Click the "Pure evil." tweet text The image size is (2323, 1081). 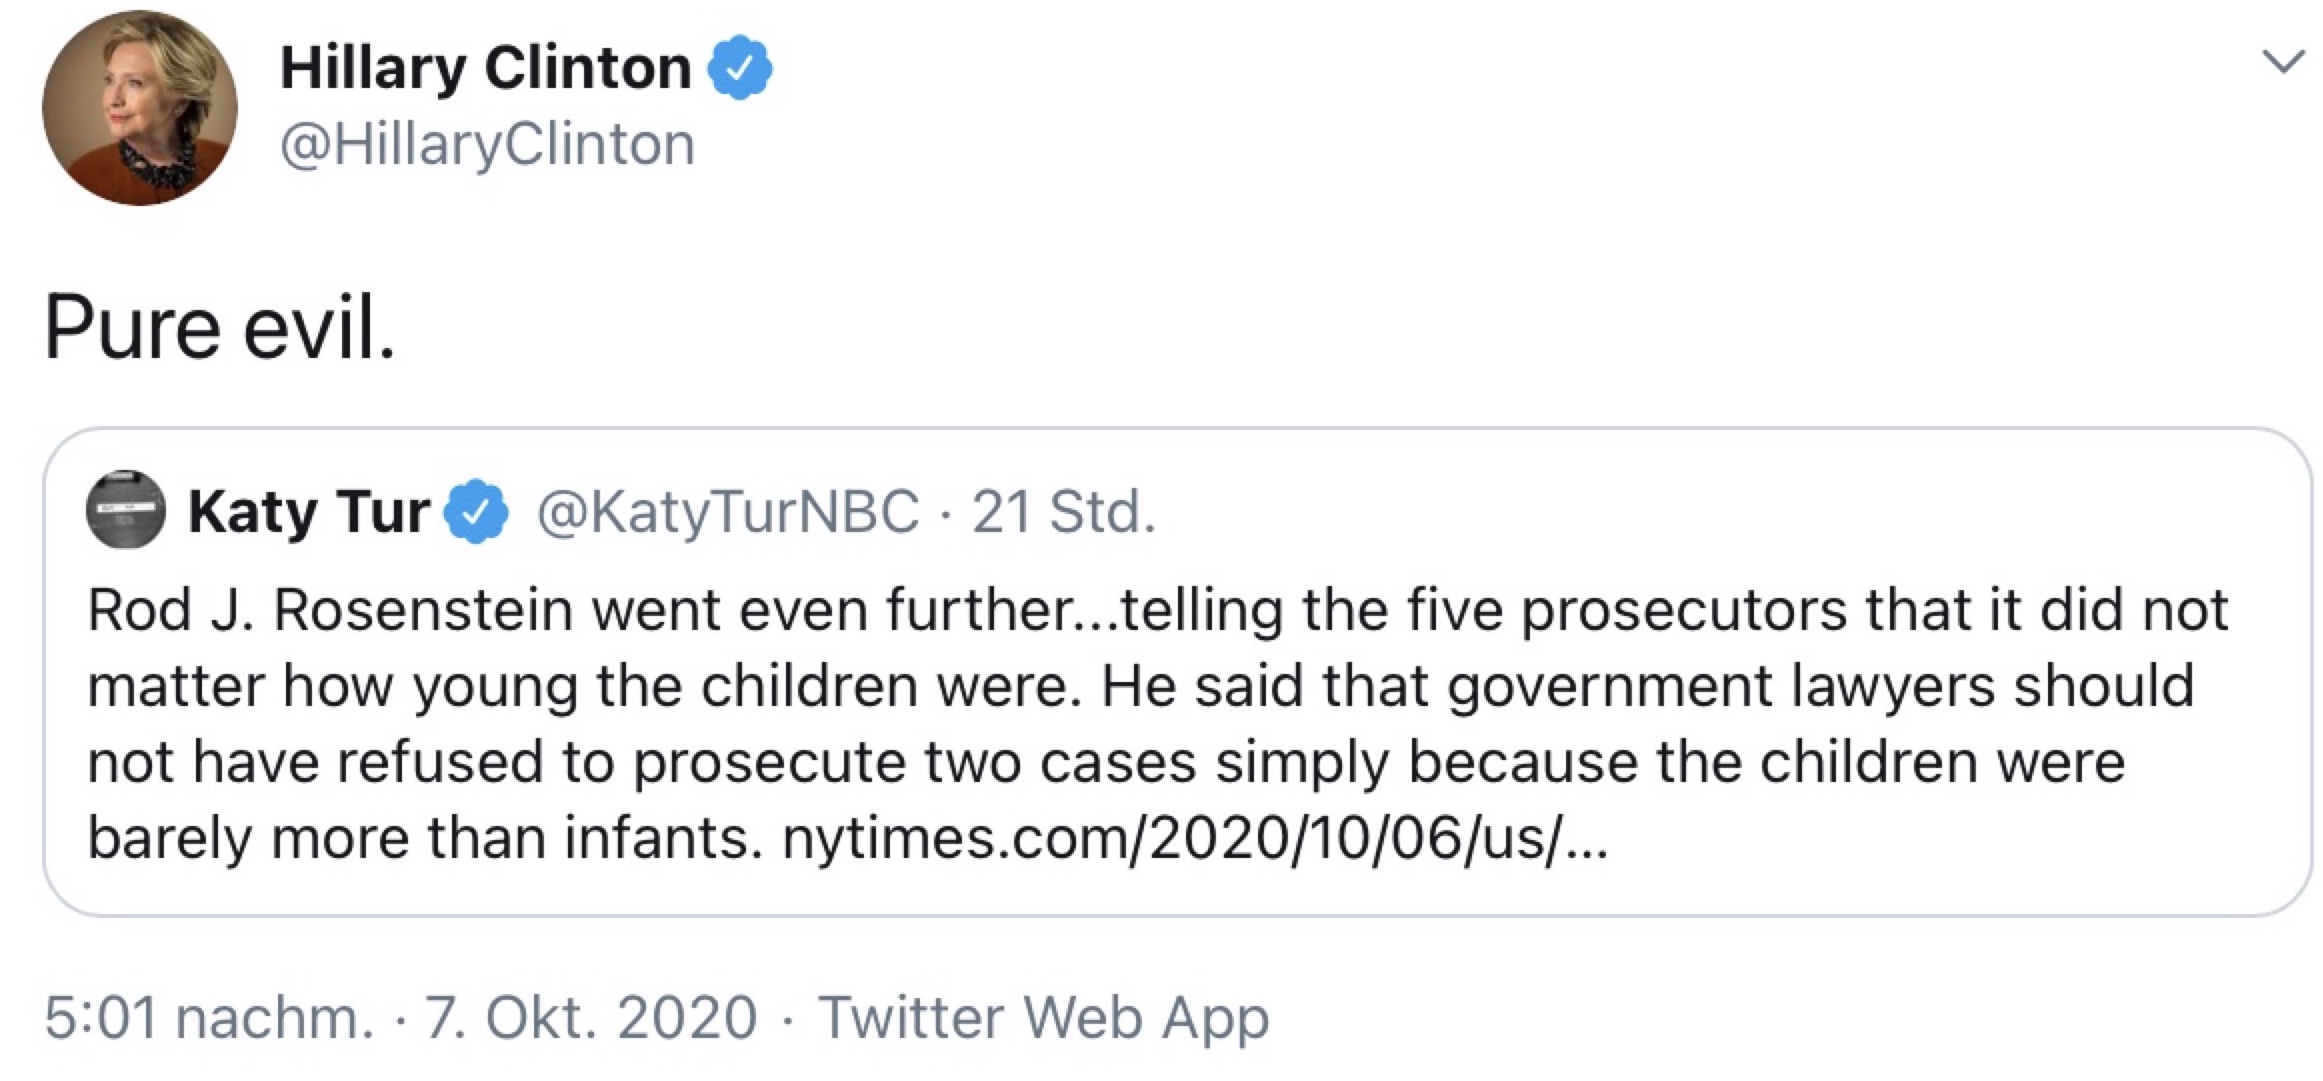tap(220, 328)
